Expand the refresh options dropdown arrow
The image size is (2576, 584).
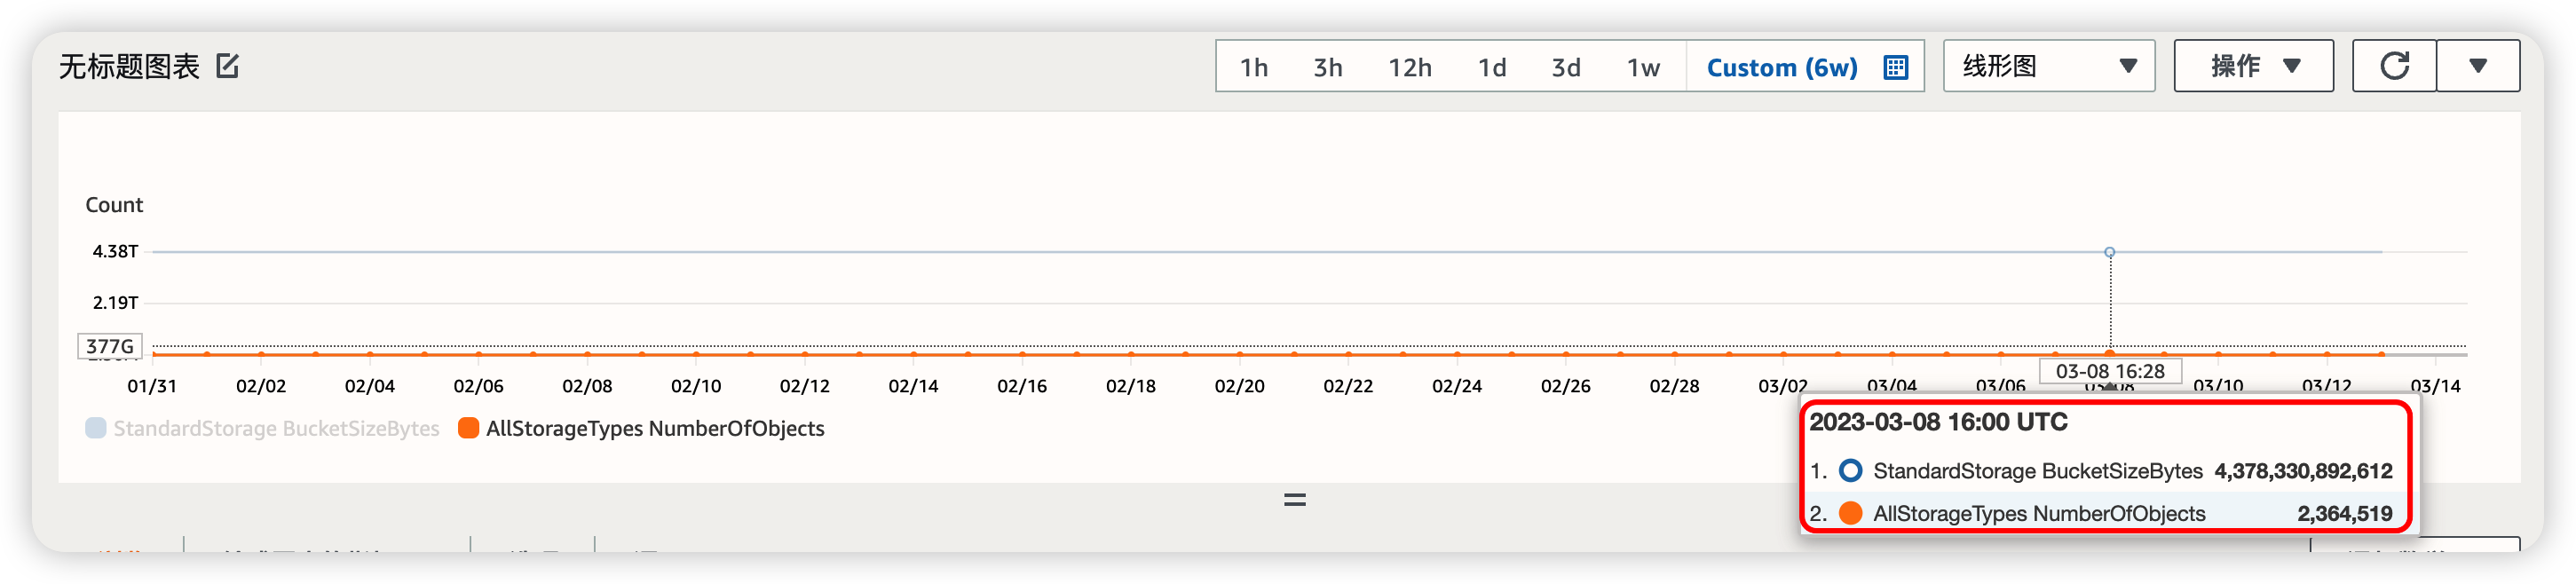[x=2477, y=66]
